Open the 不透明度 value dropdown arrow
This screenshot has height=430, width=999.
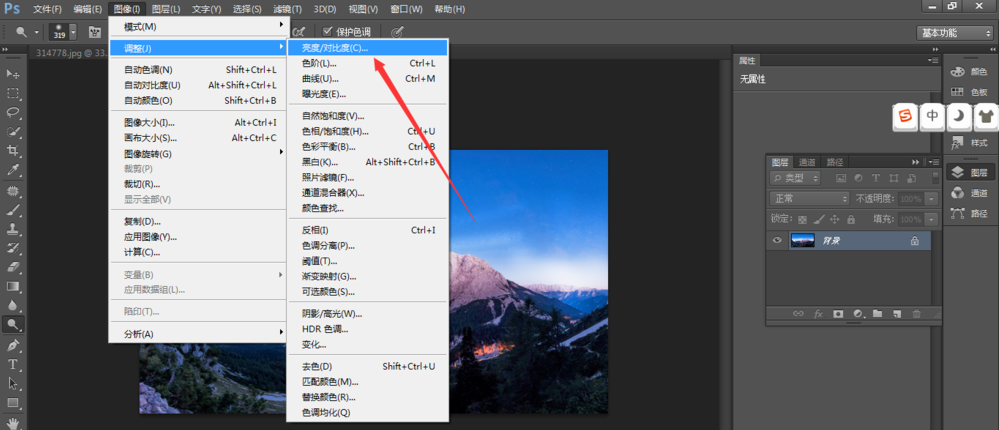tap(932, 199)
